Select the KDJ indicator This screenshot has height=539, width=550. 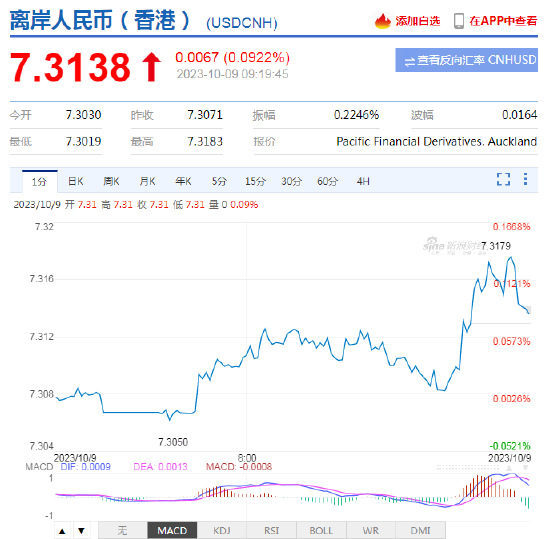click(222, 531)
